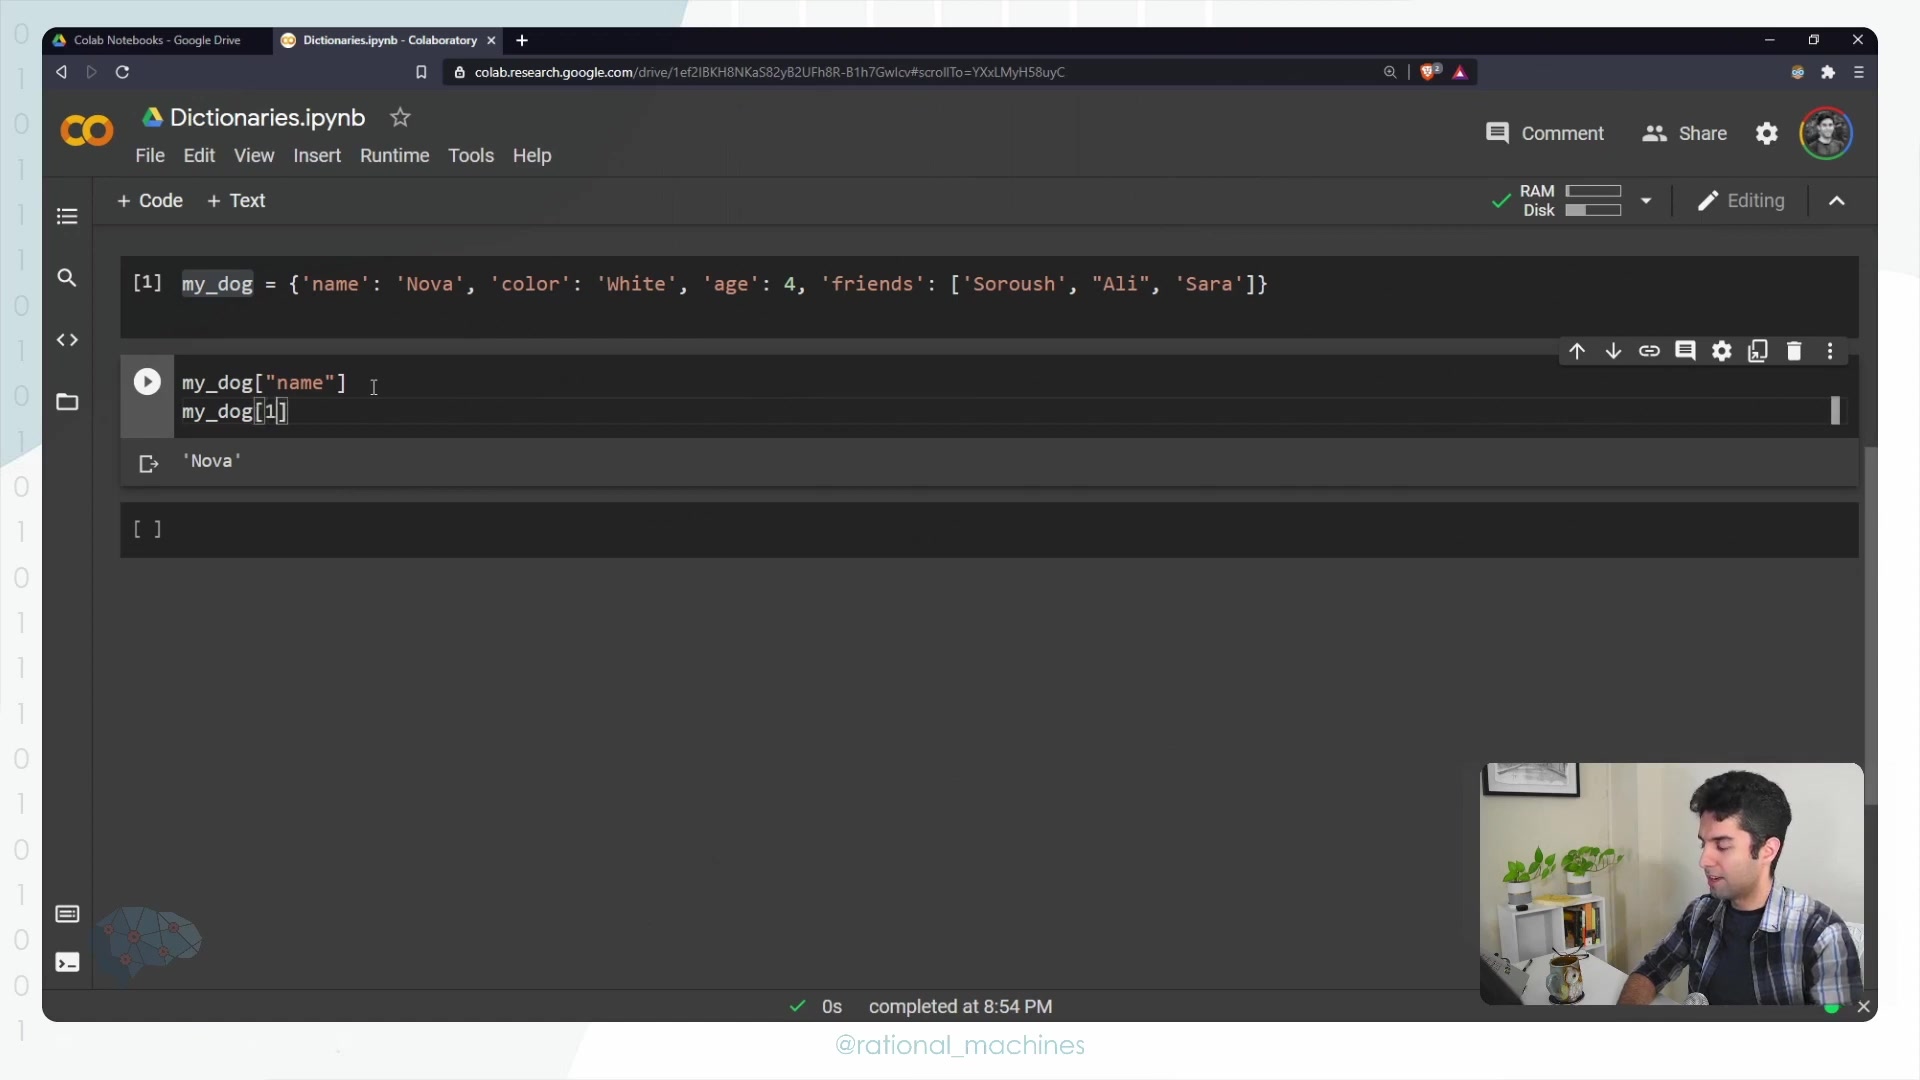The height and width of the screenshot is (1080, 1920).
Task: Expand RAM and Disk connection dropdown
Action: click(x=1646, y=201)
